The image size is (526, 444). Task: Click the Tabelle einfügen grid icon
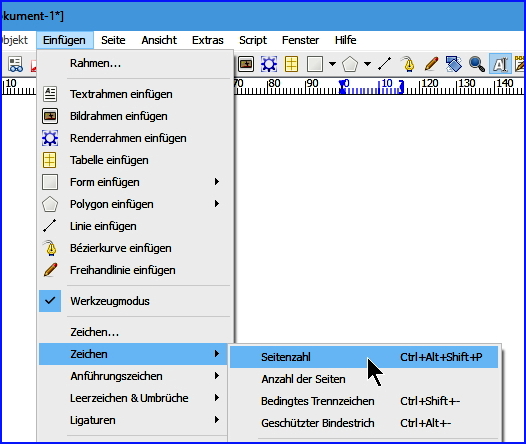[50, 160]
